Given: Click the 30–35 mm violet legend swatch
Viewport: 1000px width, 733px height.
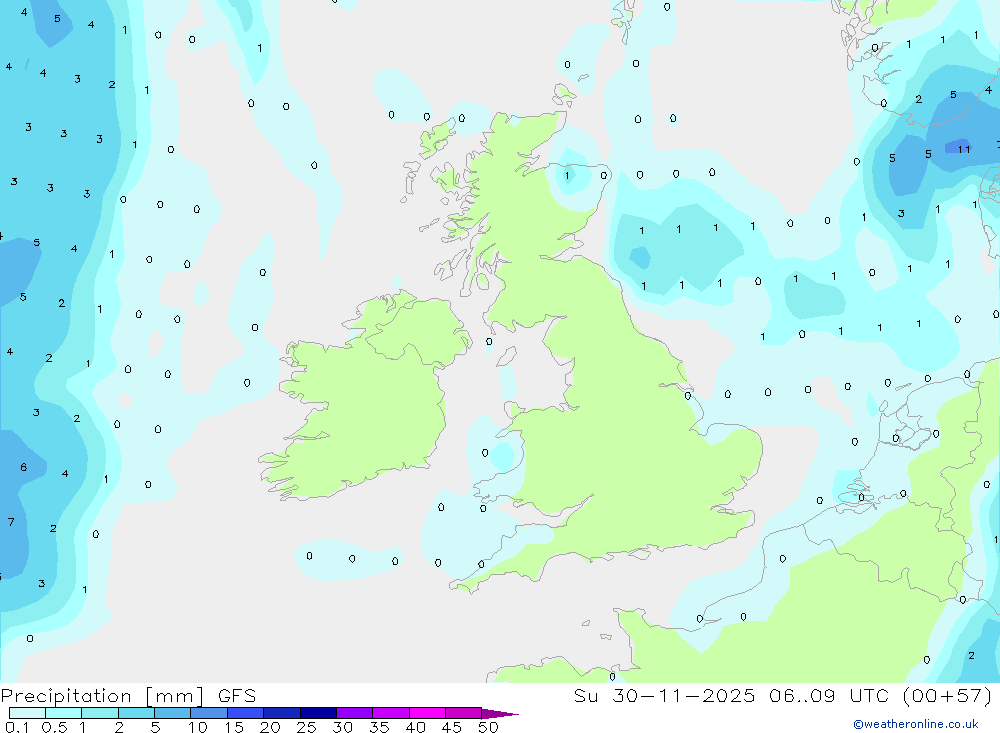Looking at the screenshot, I should pos(354,713).
